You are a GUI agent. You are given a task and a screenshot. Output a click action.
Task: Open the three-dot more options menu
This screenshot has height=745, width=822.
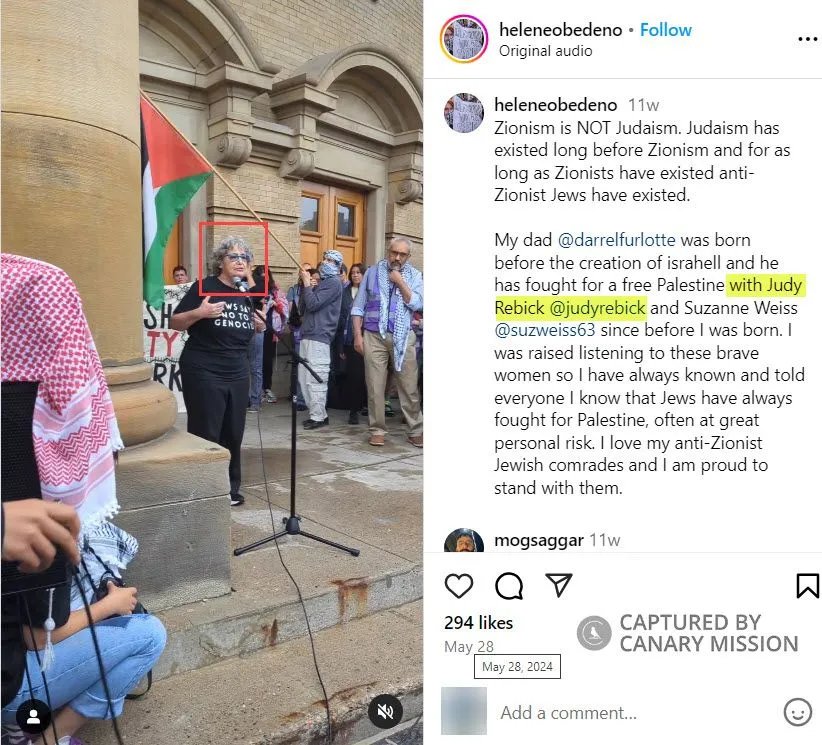pyautogui.click(x=807, y=39)
